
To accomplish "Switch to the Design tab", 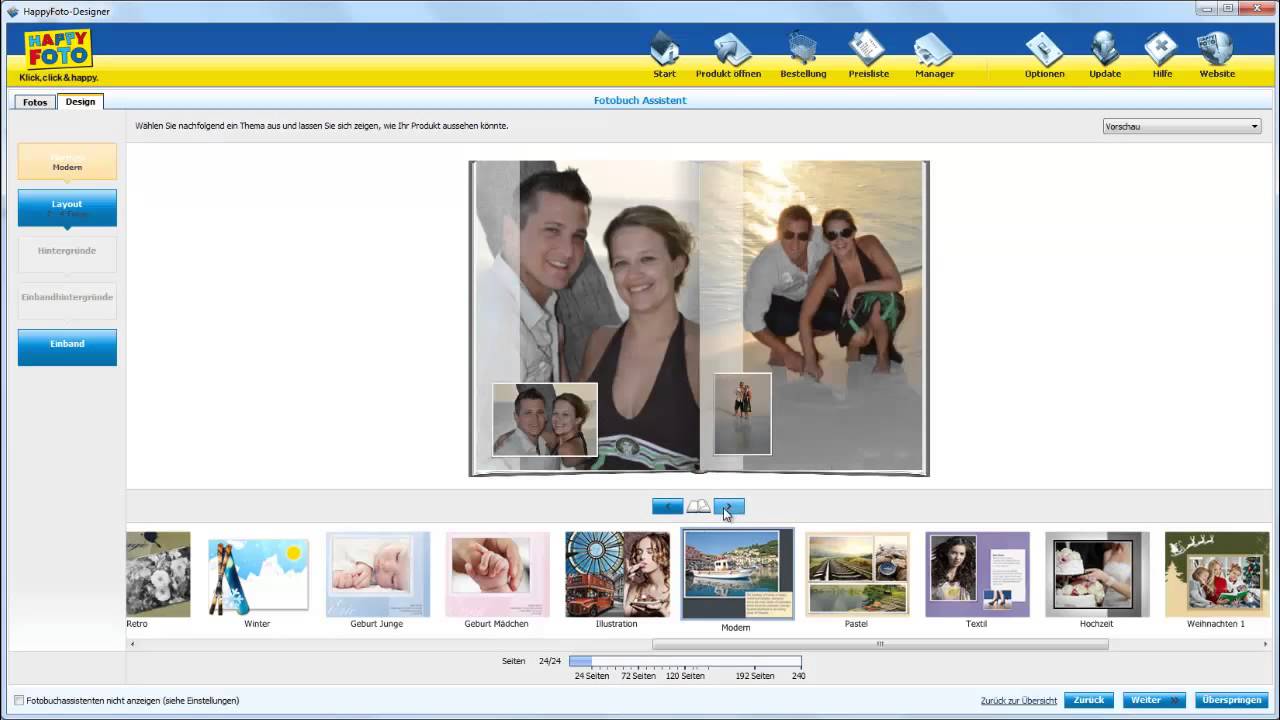I will click(81, 102).
